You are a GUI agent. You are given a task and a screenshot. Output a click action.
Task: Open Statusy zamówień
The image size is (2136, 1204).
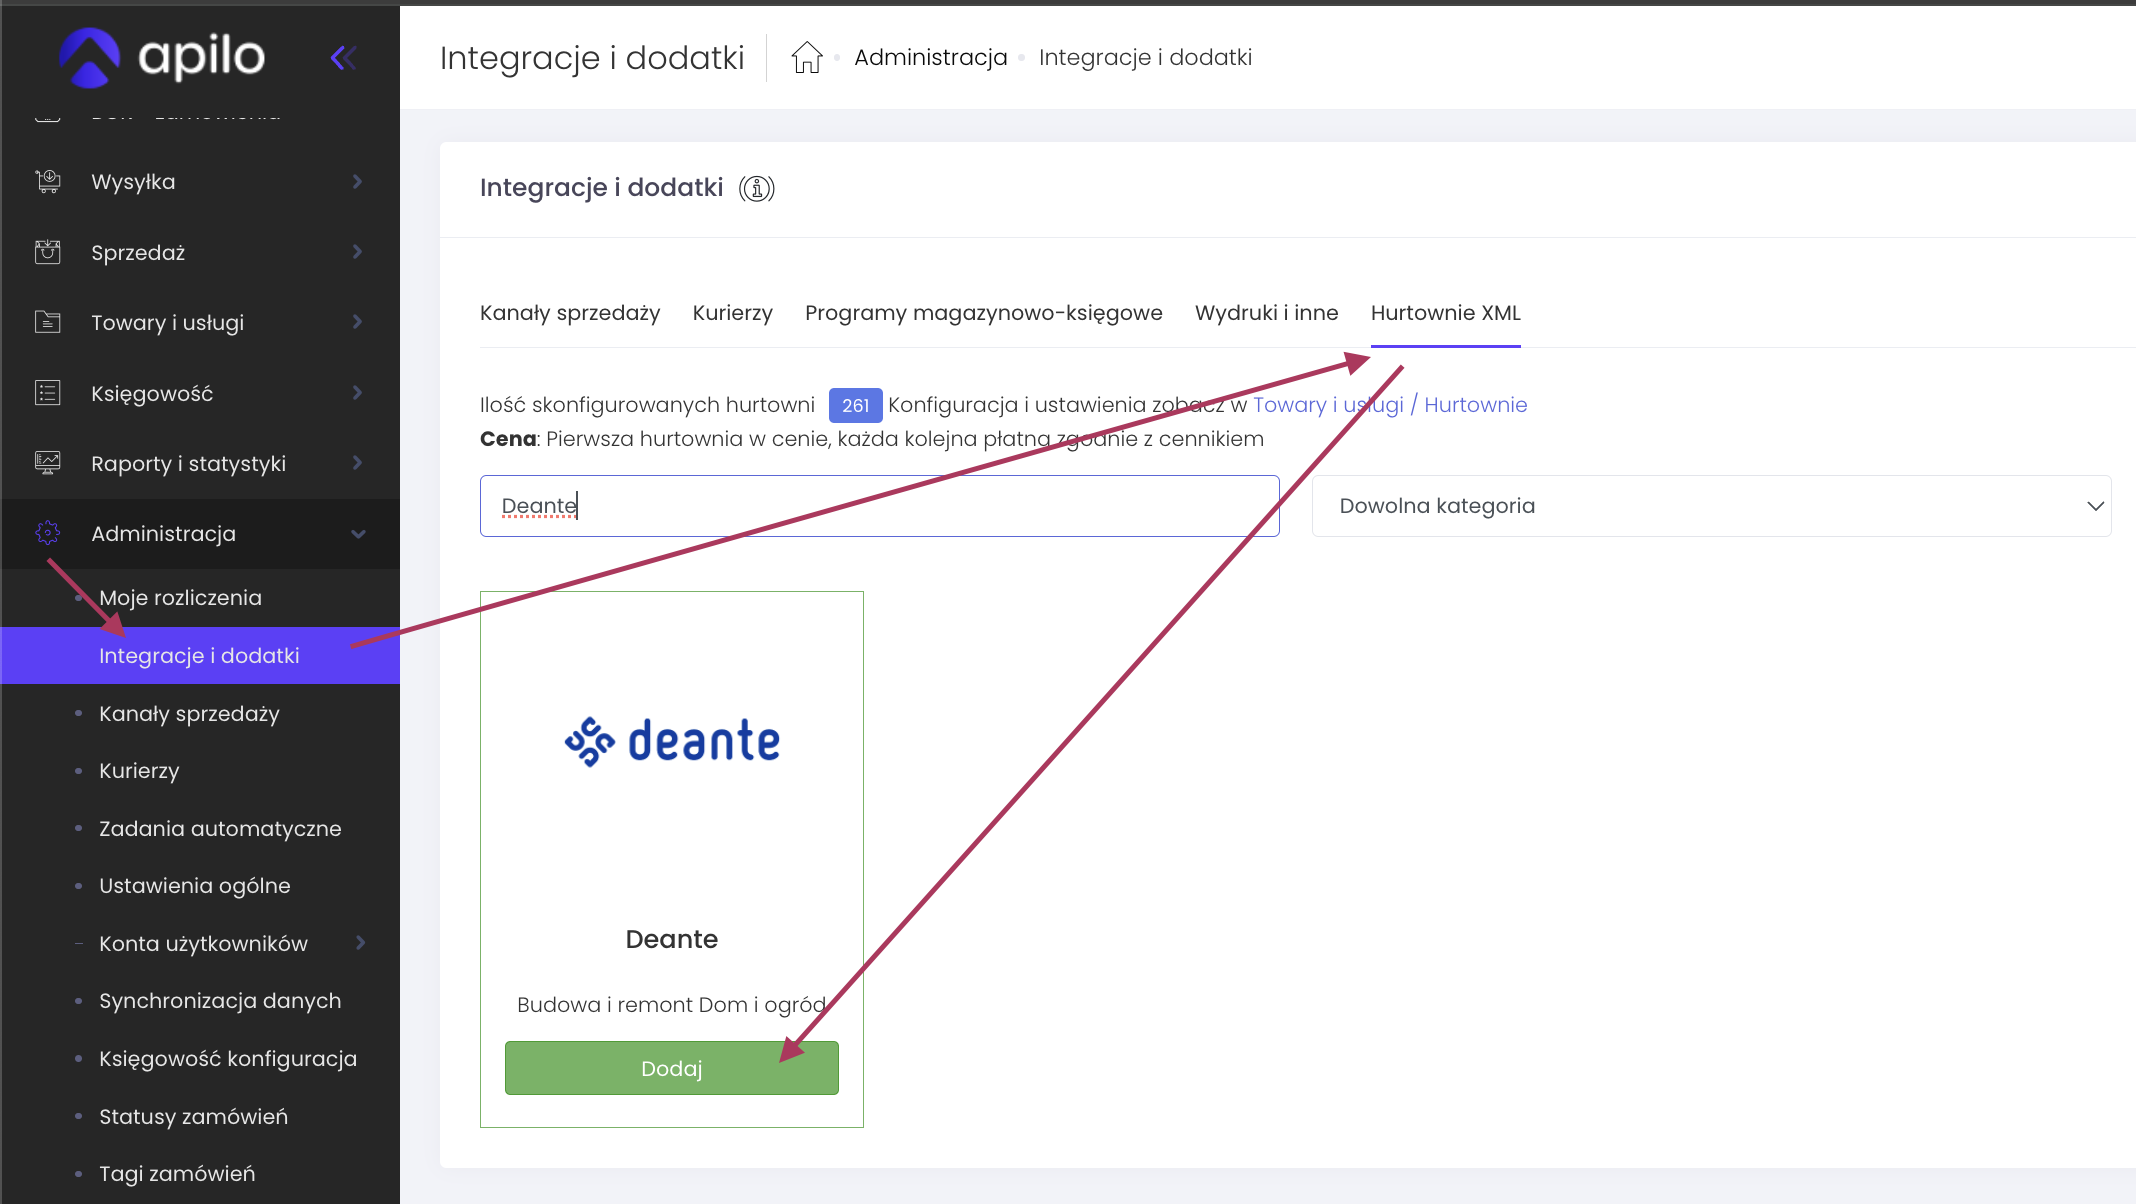(x=193, y=1117)
